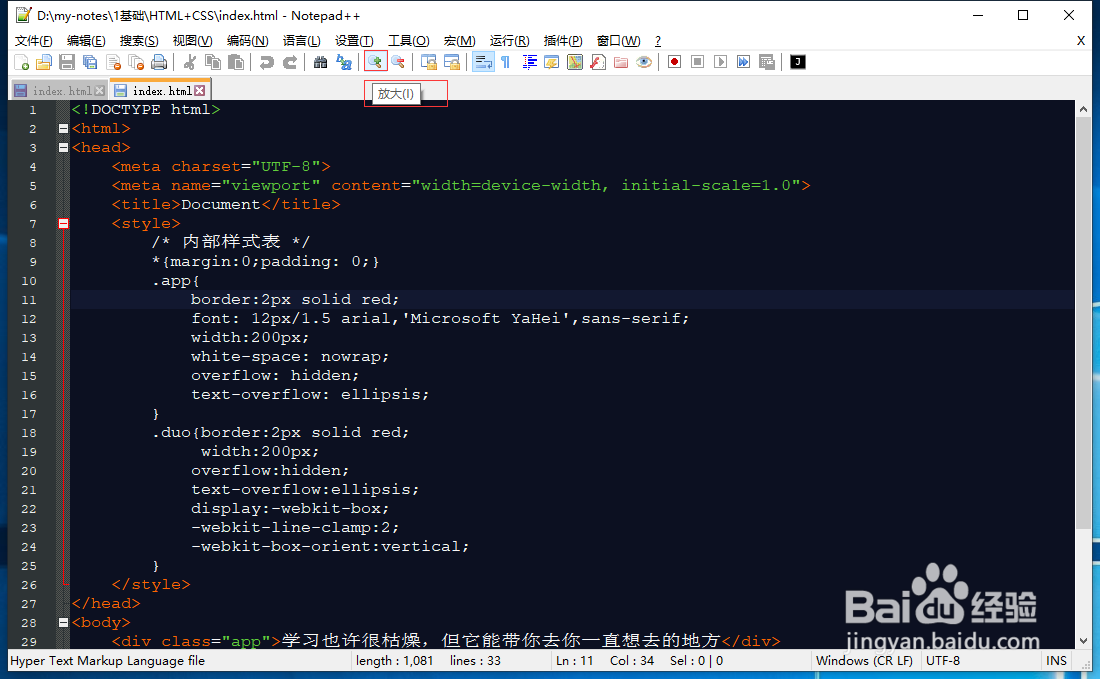The width and height of the screenshot is (1100, 679).
Task: Open the 搜索(S) menu
Action: pos(139,41)
